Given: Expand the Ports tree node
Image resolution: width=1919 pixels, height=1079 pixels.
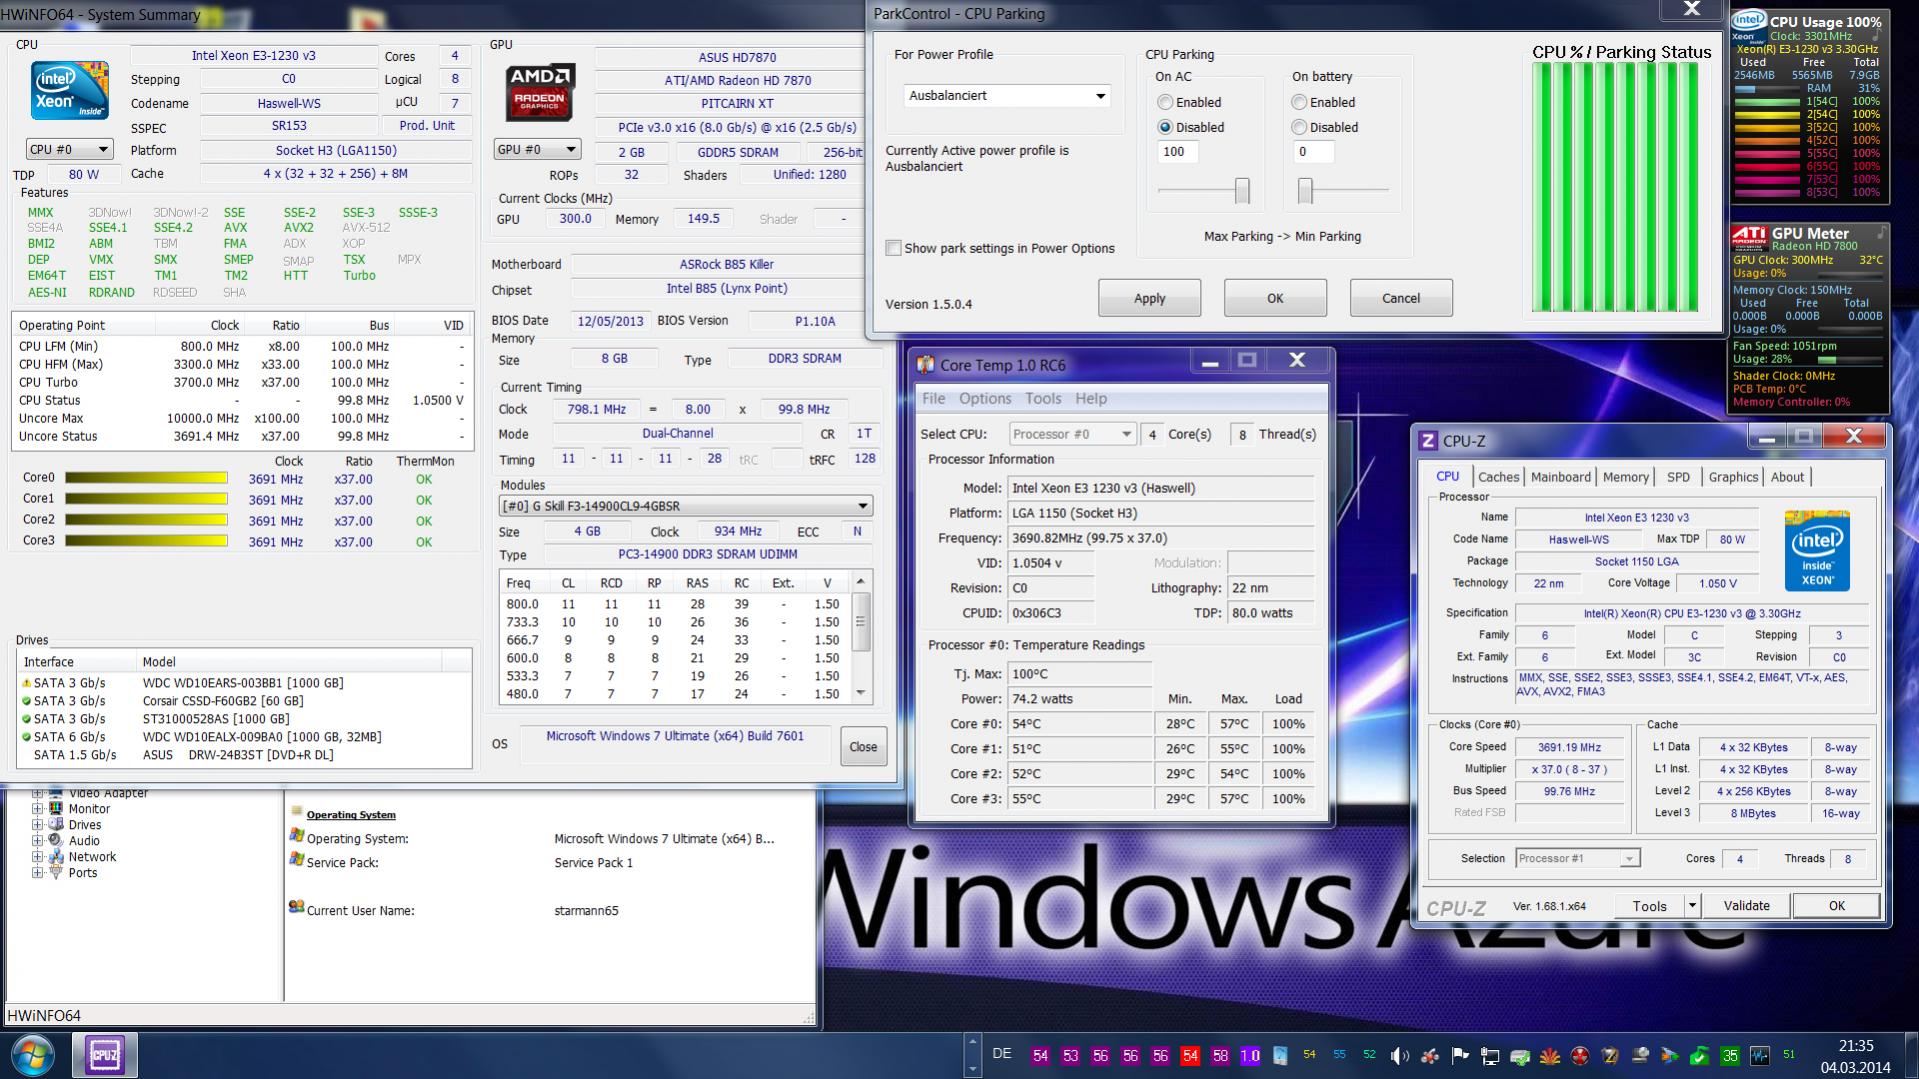Looking at the screenshot, I should click(x=37, y=873).
